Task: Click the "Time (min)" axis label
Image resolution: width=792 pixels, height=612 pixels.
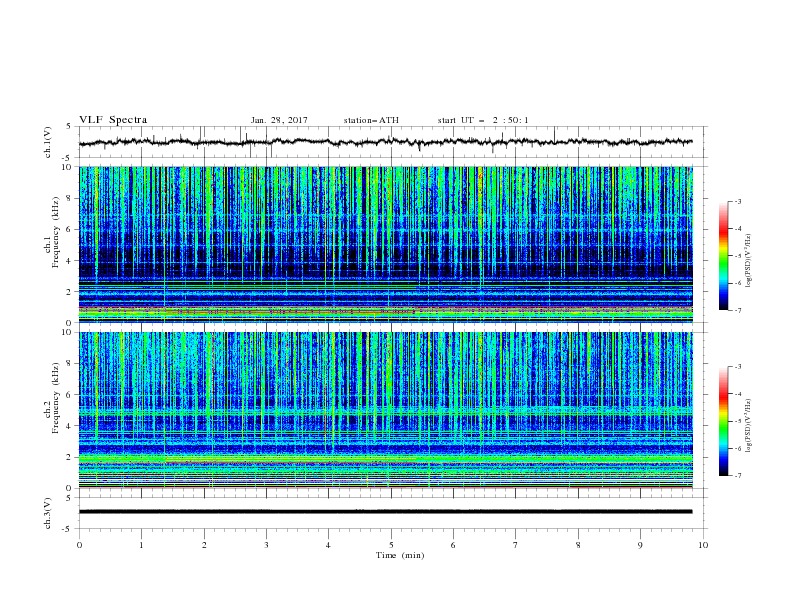Action: pyautogui.click(x=400, y=555)
